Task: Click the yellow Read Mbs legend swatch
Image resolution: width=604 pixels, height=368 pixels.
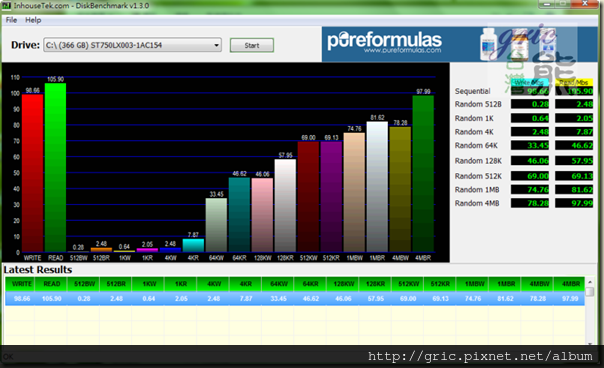Action: [x=574, y=82]
